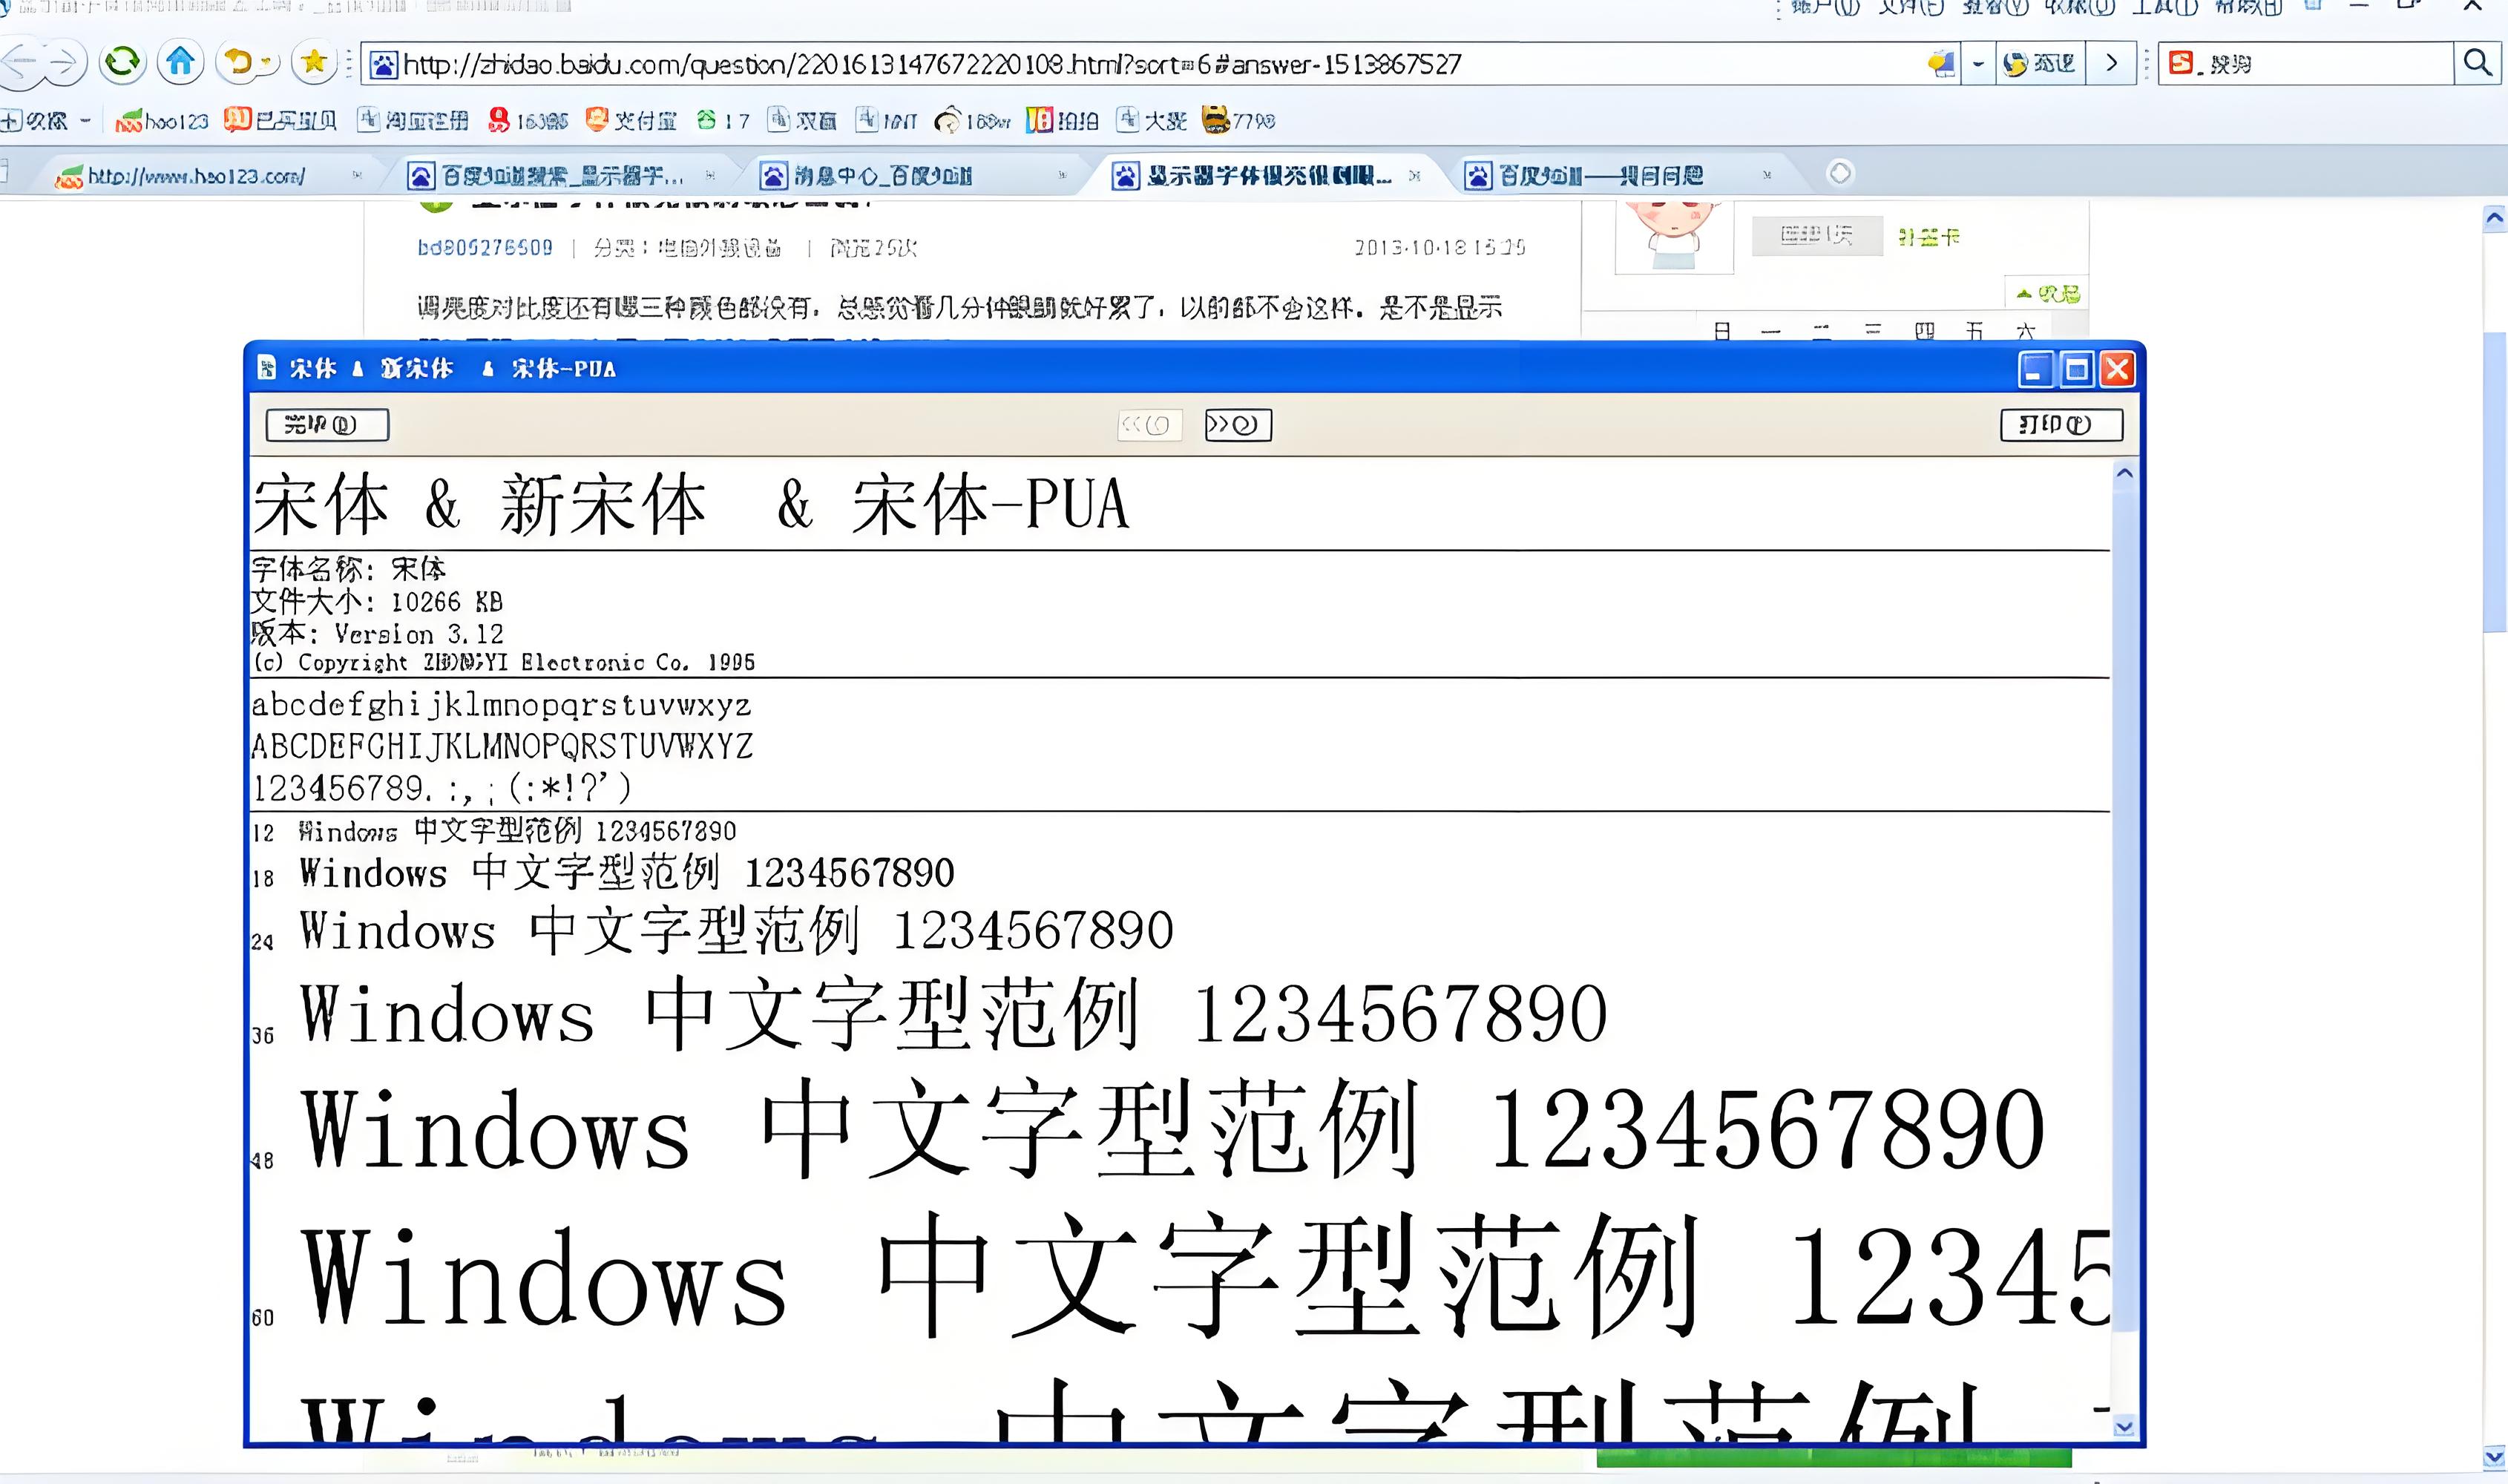The image size is (2508, 1484).
Task: Click font viewer scroll down arrow
Action: point(2125,1427)
